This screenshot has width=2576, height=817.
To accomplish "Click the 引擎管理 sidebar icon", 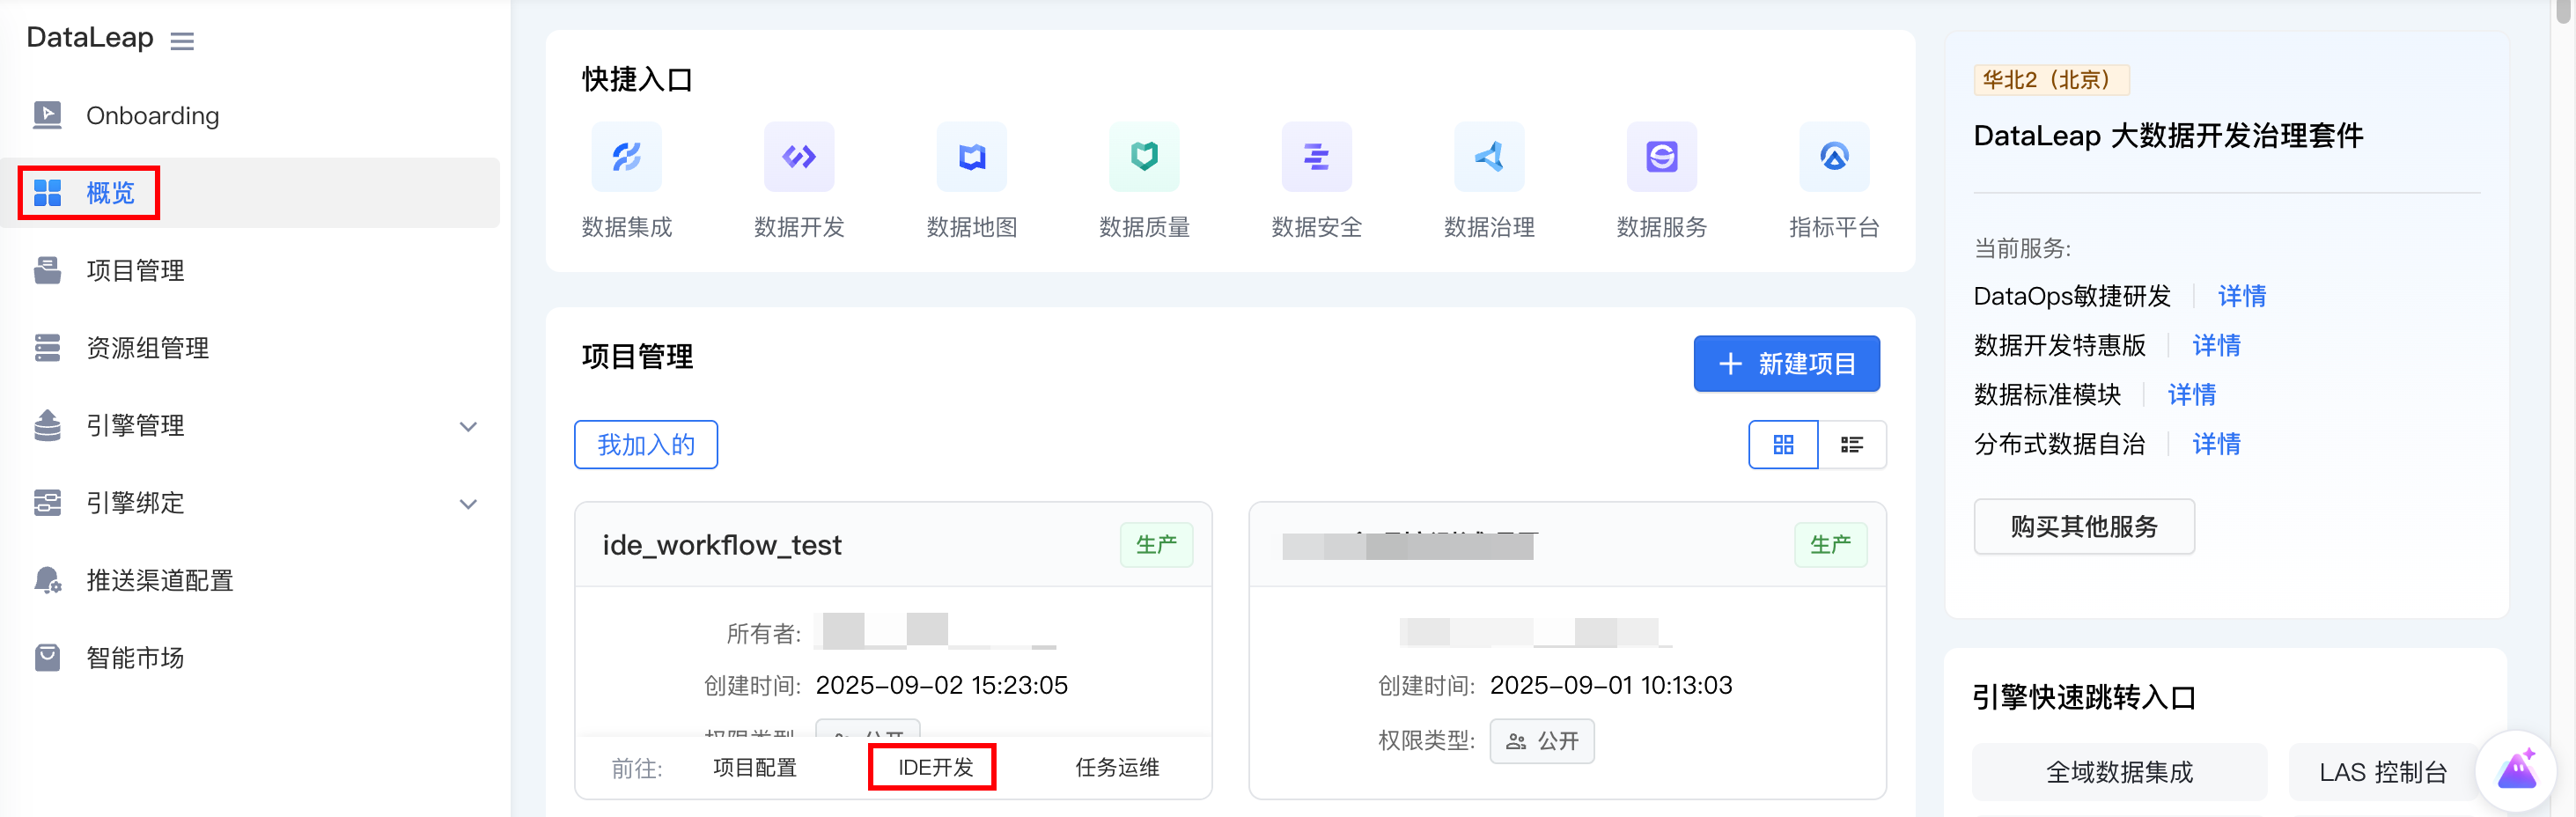I will coord(47,425).
